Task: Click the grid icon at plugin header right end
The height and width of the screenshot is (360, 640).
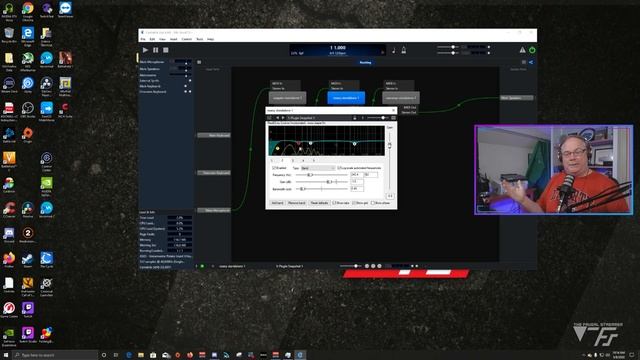Action: (393, 118)
